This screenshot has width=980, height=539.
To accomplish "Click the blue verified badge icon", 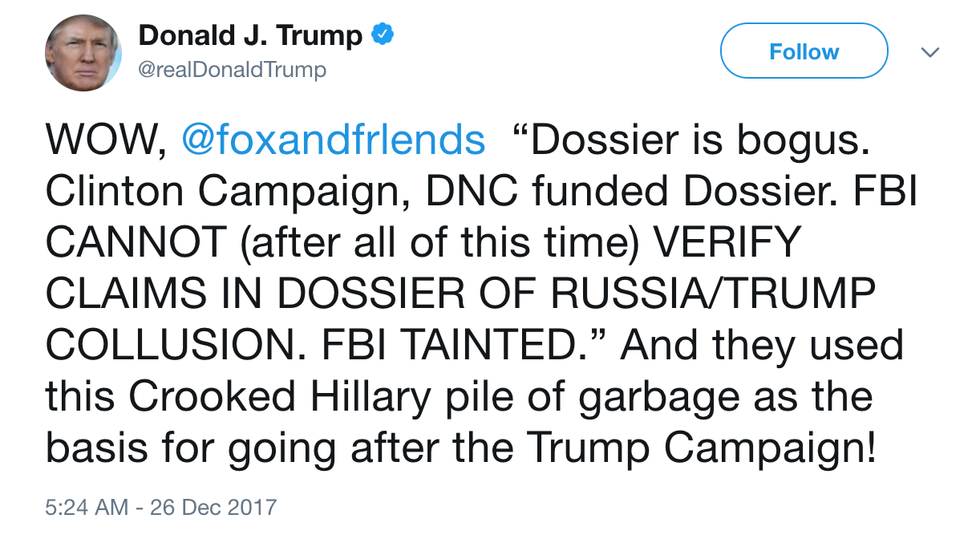I will click(382, 37).
